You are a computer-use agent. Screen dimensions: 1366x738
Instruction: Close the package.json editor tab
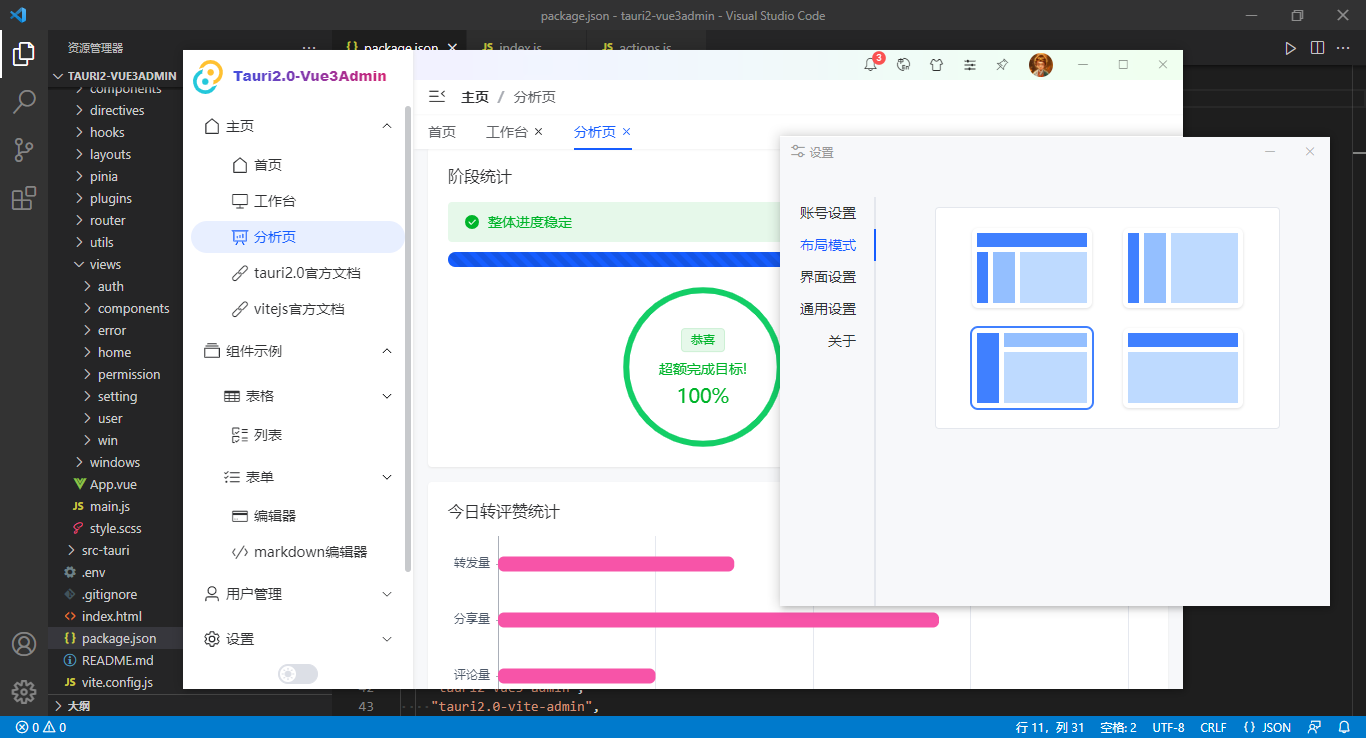pos(452,48)
